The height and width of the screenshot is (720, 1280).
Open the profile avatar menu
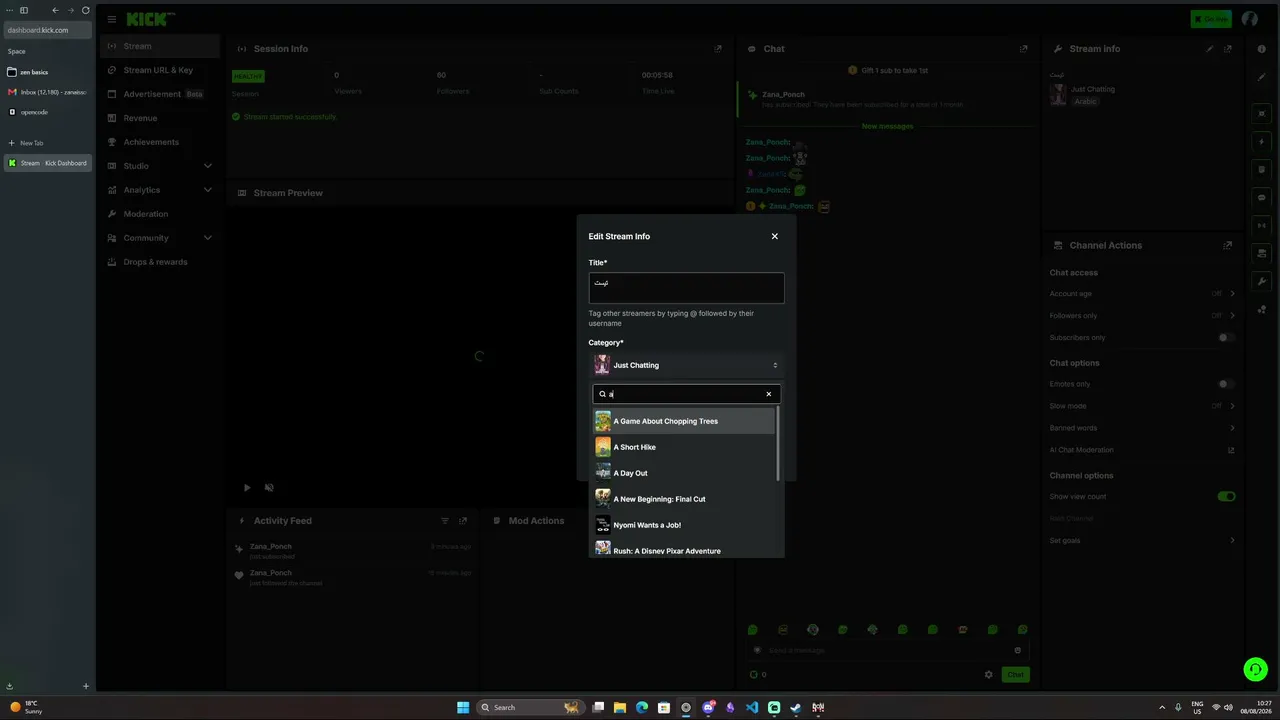coord(1250,19)
